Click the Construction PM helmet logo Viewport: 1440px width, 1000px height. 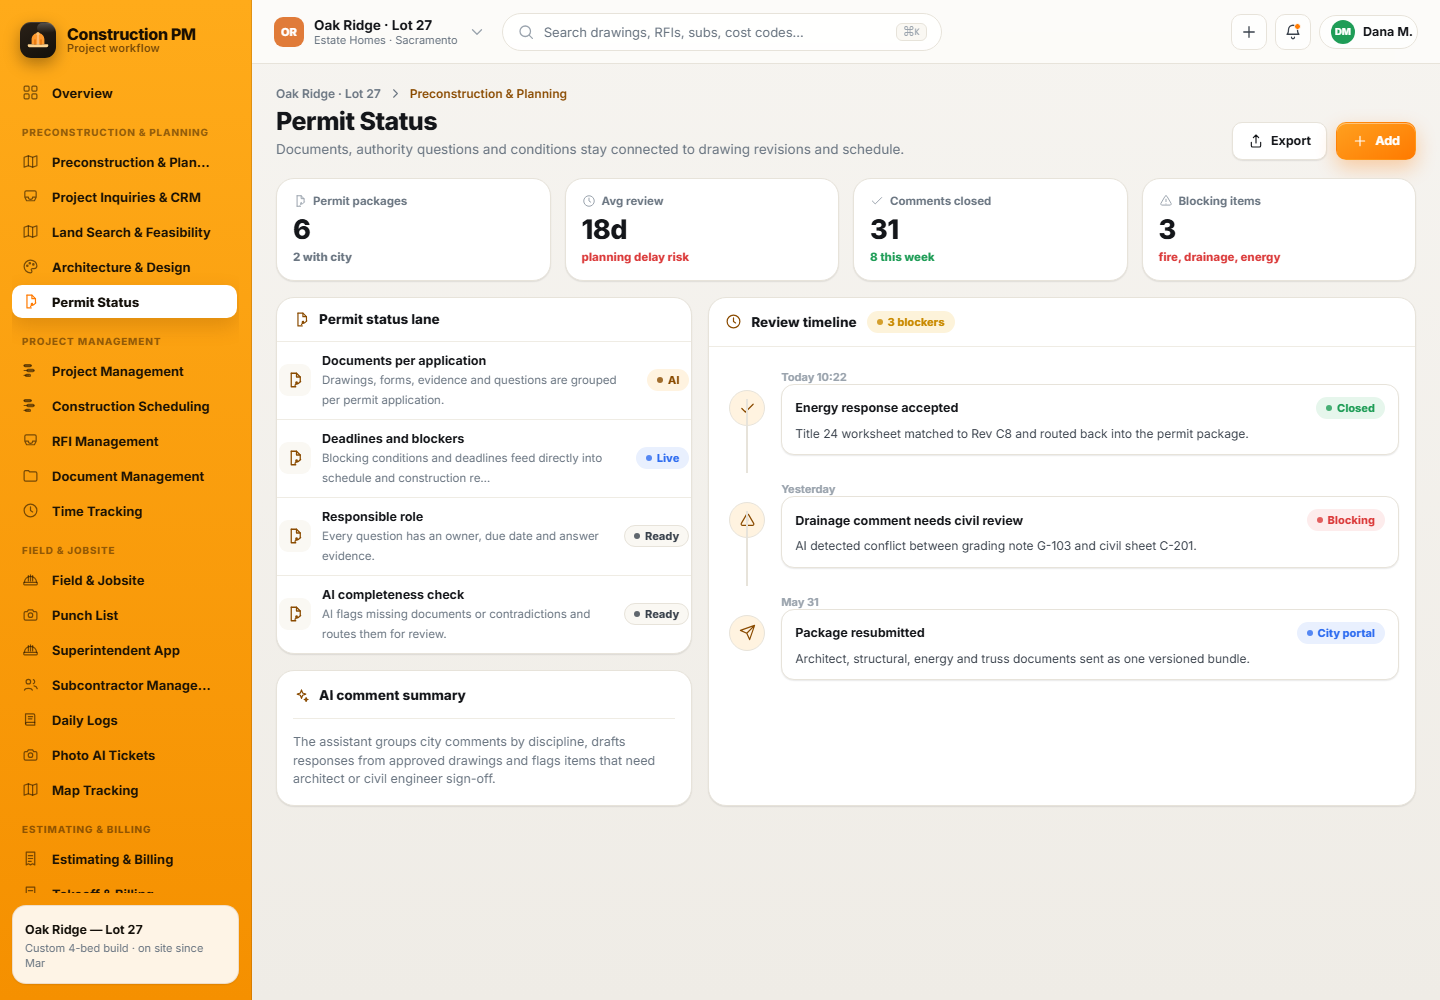[38, 40]
